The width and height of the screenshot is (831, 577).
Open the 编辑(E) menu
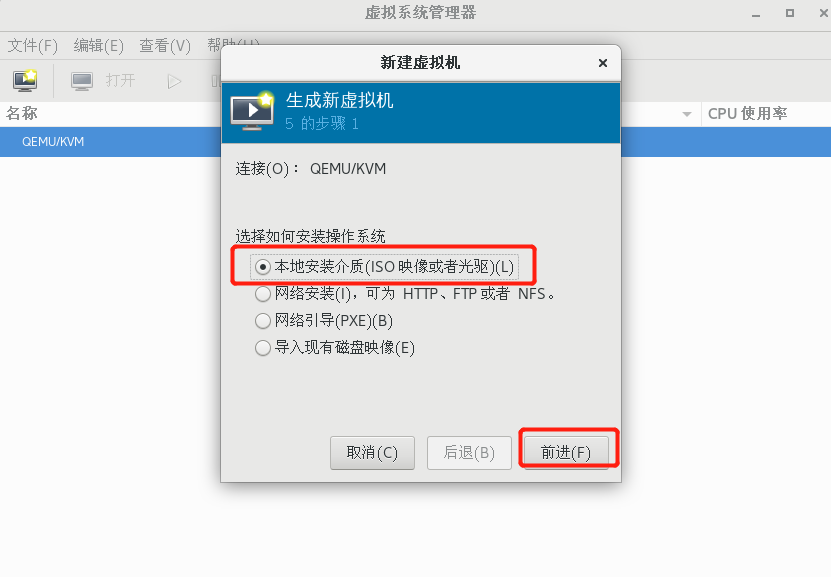99,46
